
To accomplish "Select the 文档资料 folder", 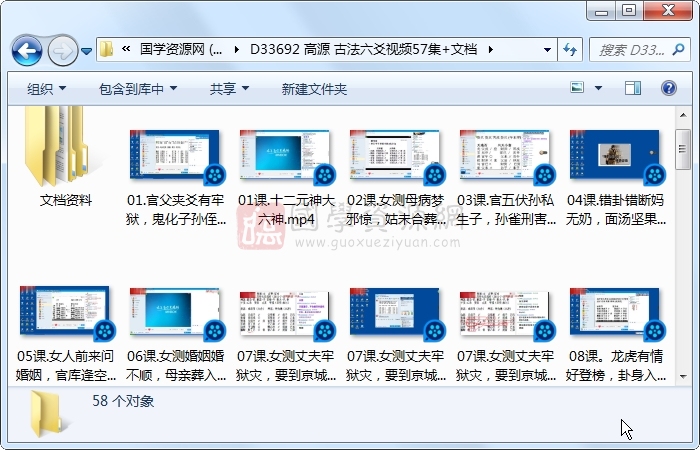I will (66, 157).
